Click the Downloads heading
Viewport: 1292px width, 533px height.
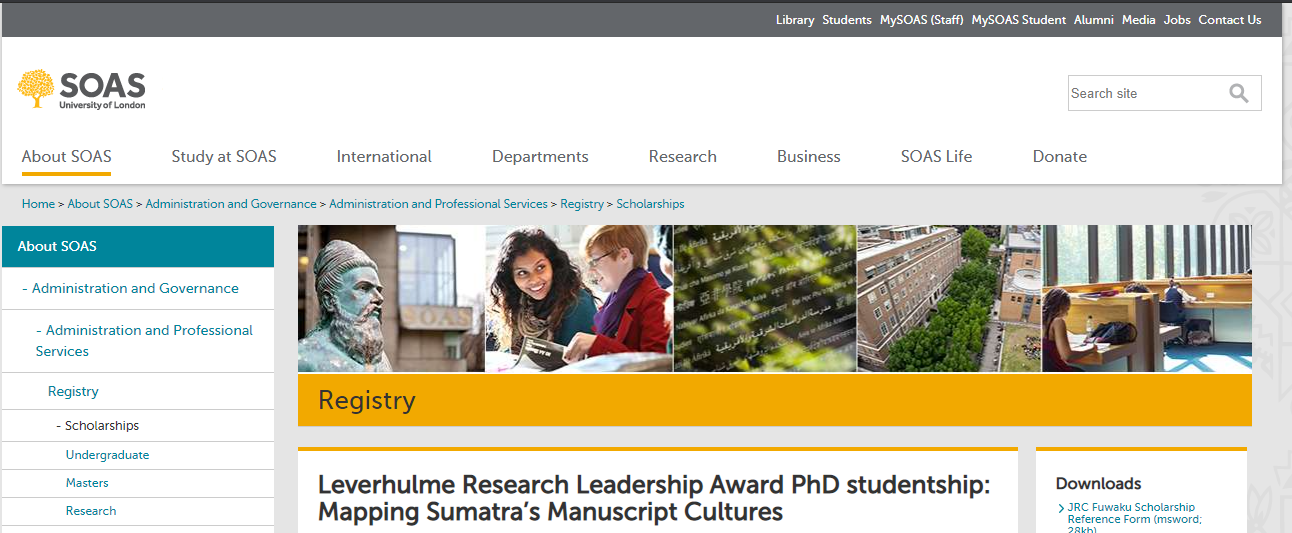(x=1098, y=483)
